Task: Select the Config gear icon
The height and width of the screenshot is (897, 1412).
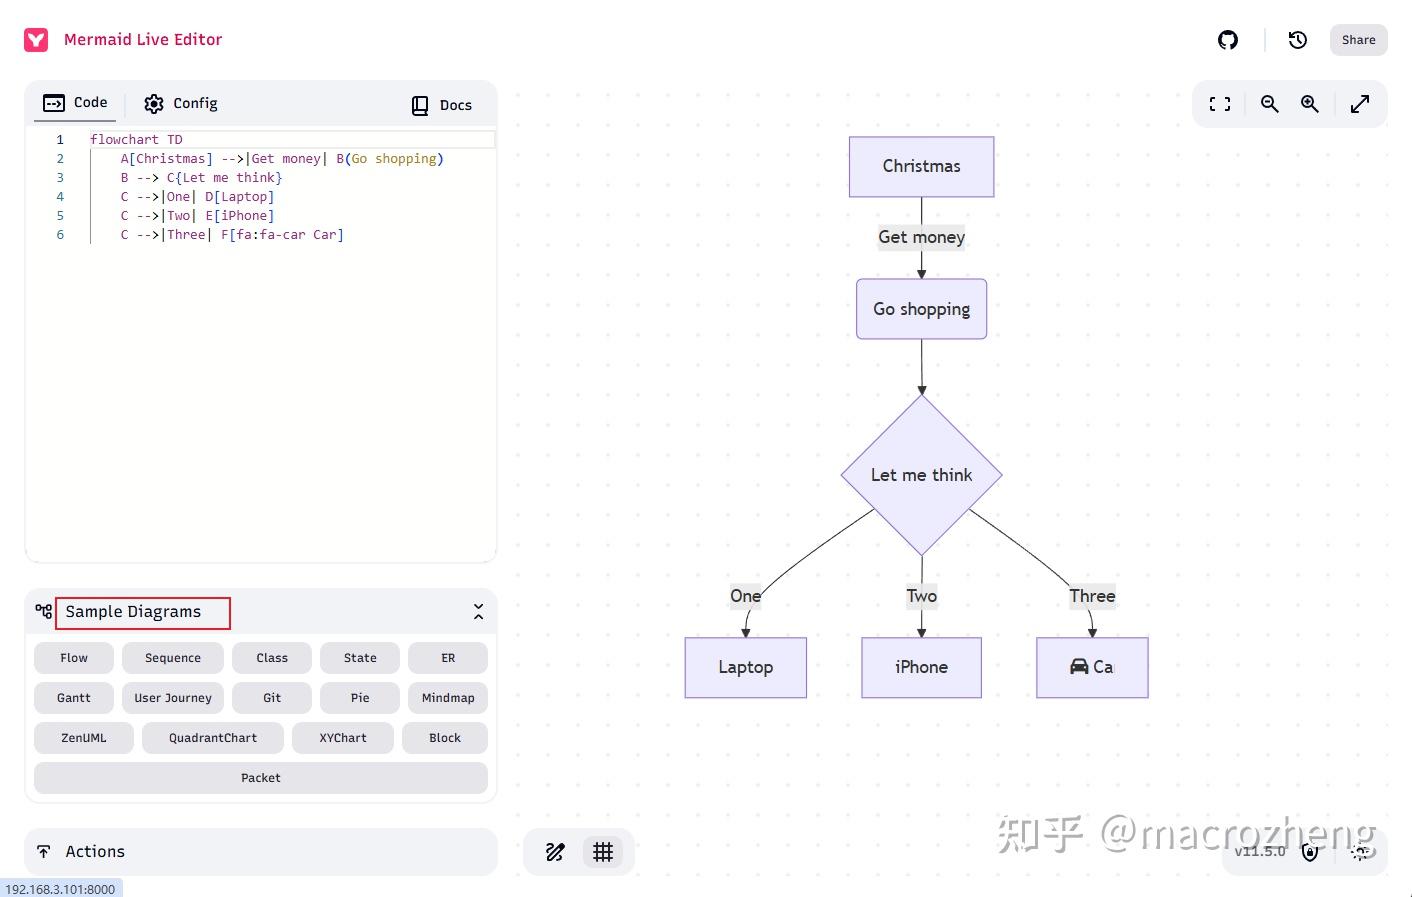Action: [x=155, y=103]
